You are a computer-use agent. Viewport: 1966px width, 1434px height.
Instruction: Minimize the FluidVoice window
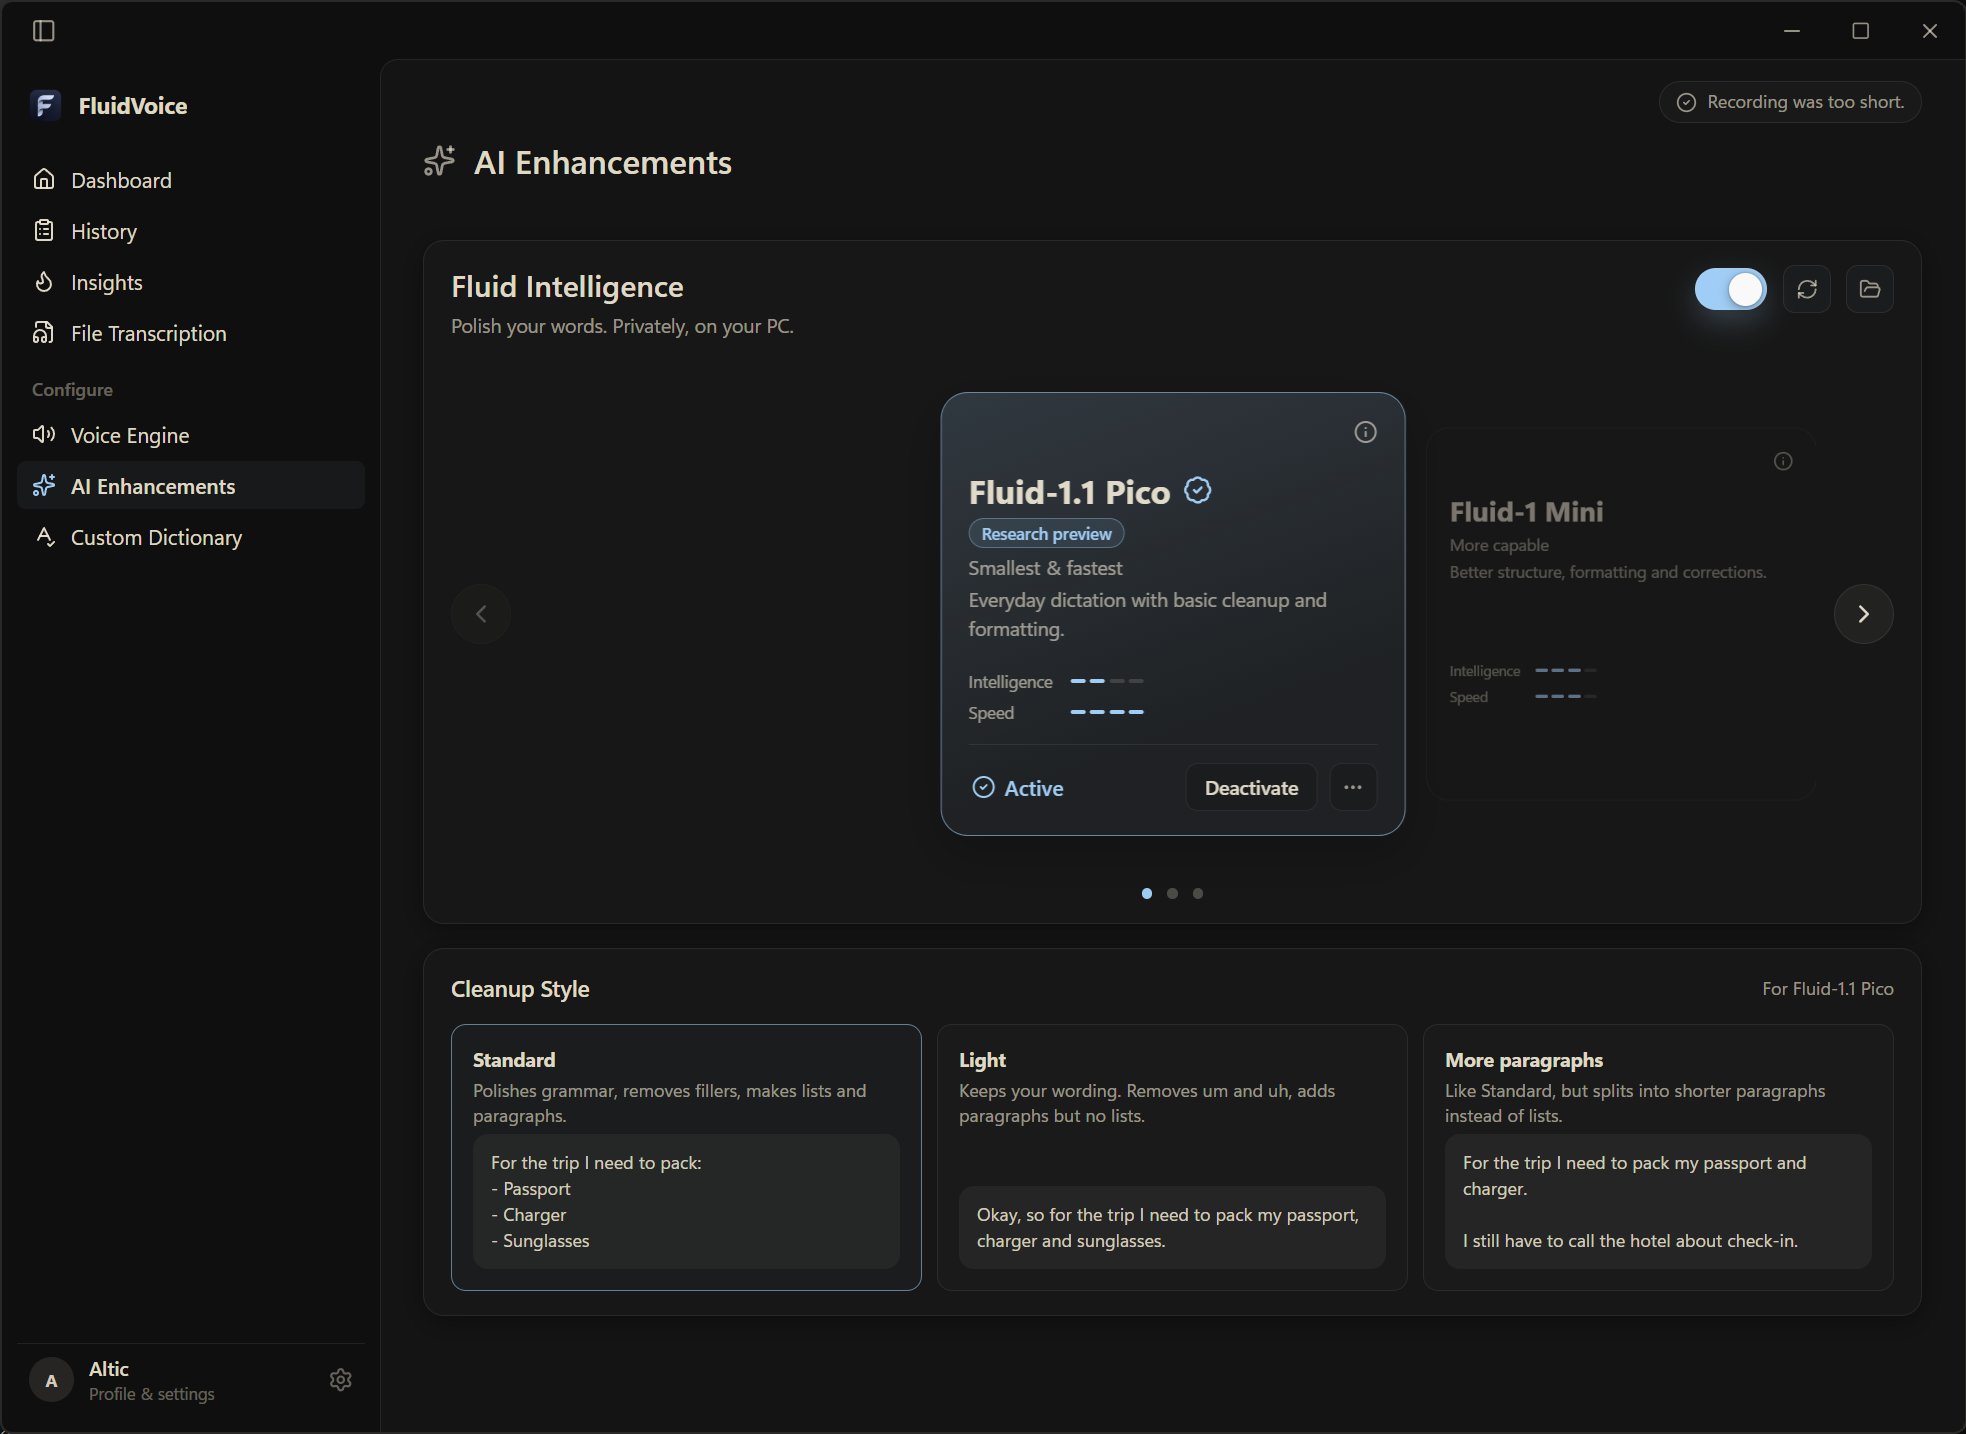coord(1791,31)
